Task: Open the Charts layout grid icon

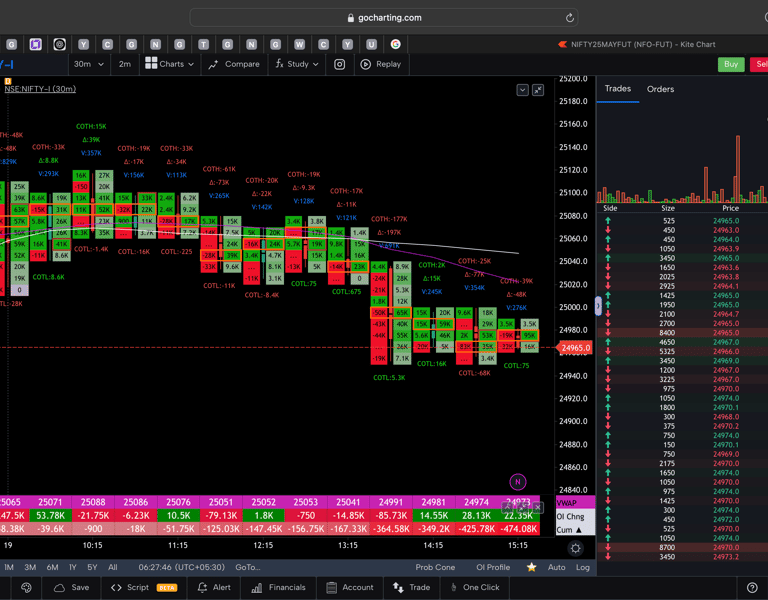Action: point(151,63)
